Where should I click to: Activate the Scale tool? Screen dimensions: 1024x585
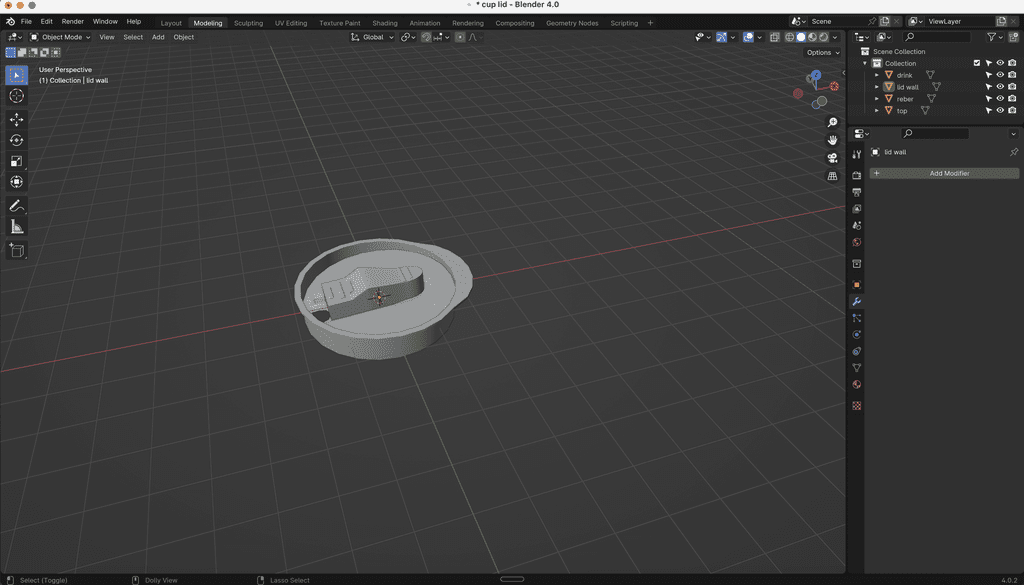16,161
